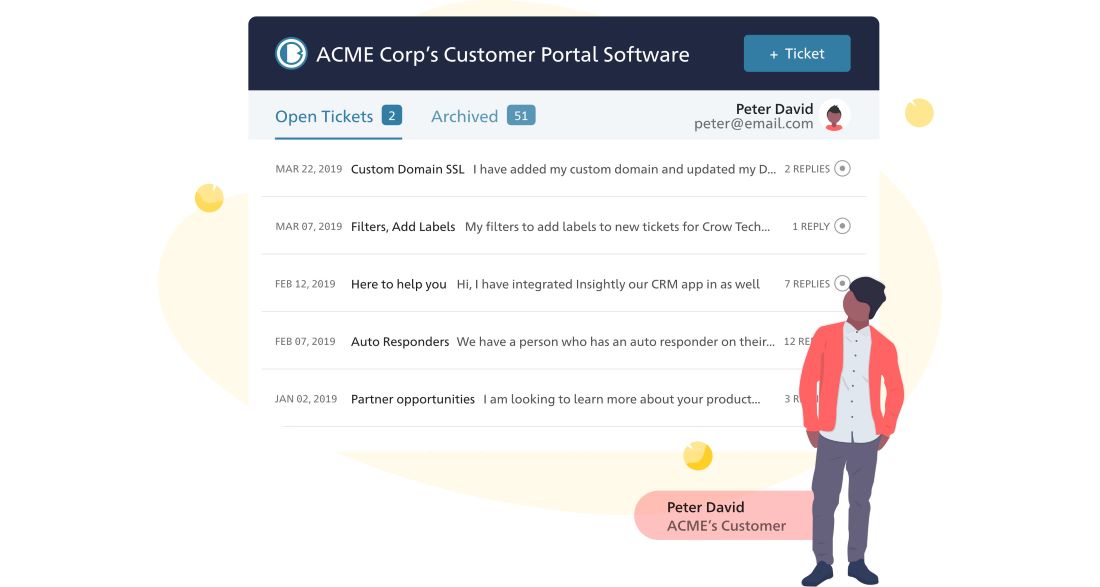Open the Custom Domain SSL ticket
The image size is (1100, 587).
point(408,169)
